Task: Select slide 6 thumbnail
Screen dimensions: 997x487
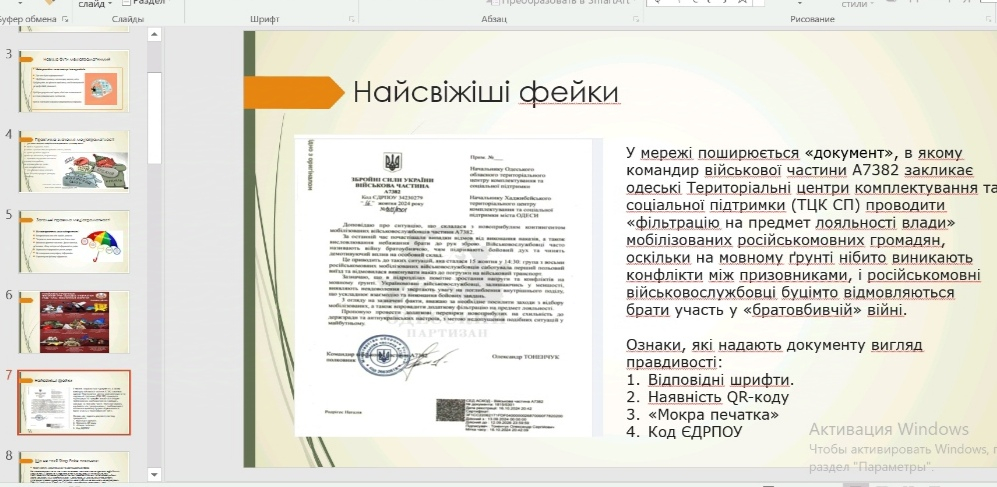Action: tap(74, 322)
